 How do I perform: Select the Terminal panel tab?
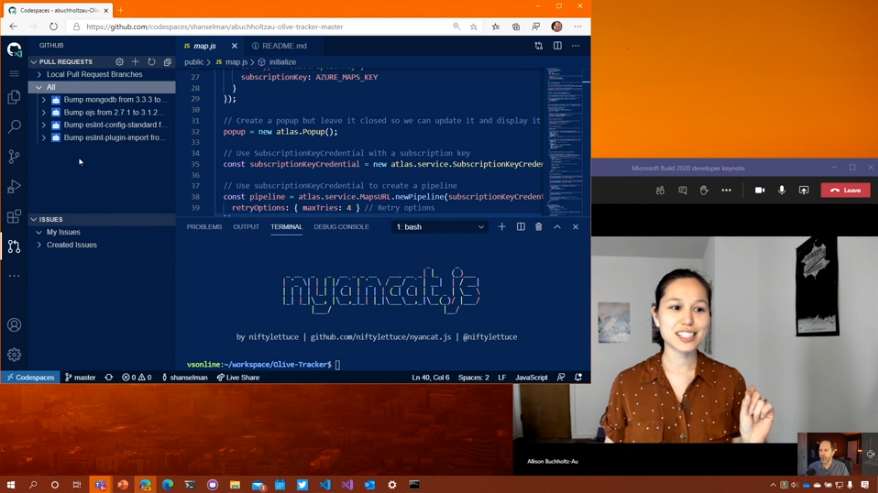point(286,227)
